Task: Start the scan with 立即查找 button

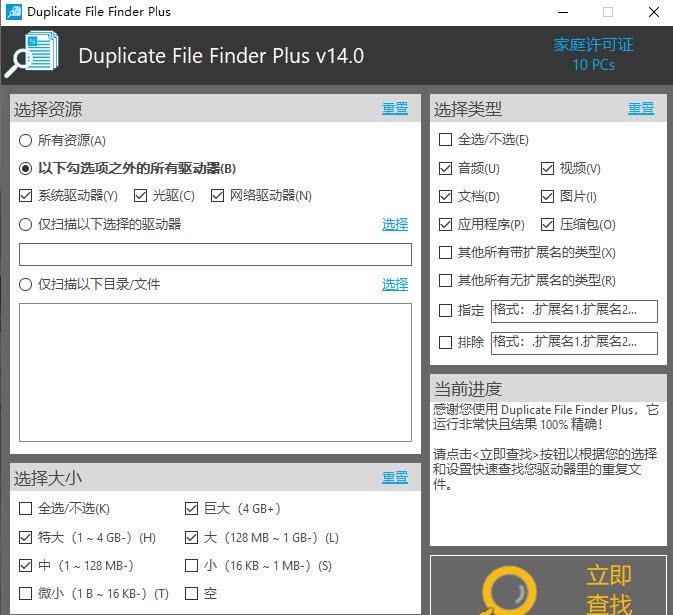Action: (549, 585)
